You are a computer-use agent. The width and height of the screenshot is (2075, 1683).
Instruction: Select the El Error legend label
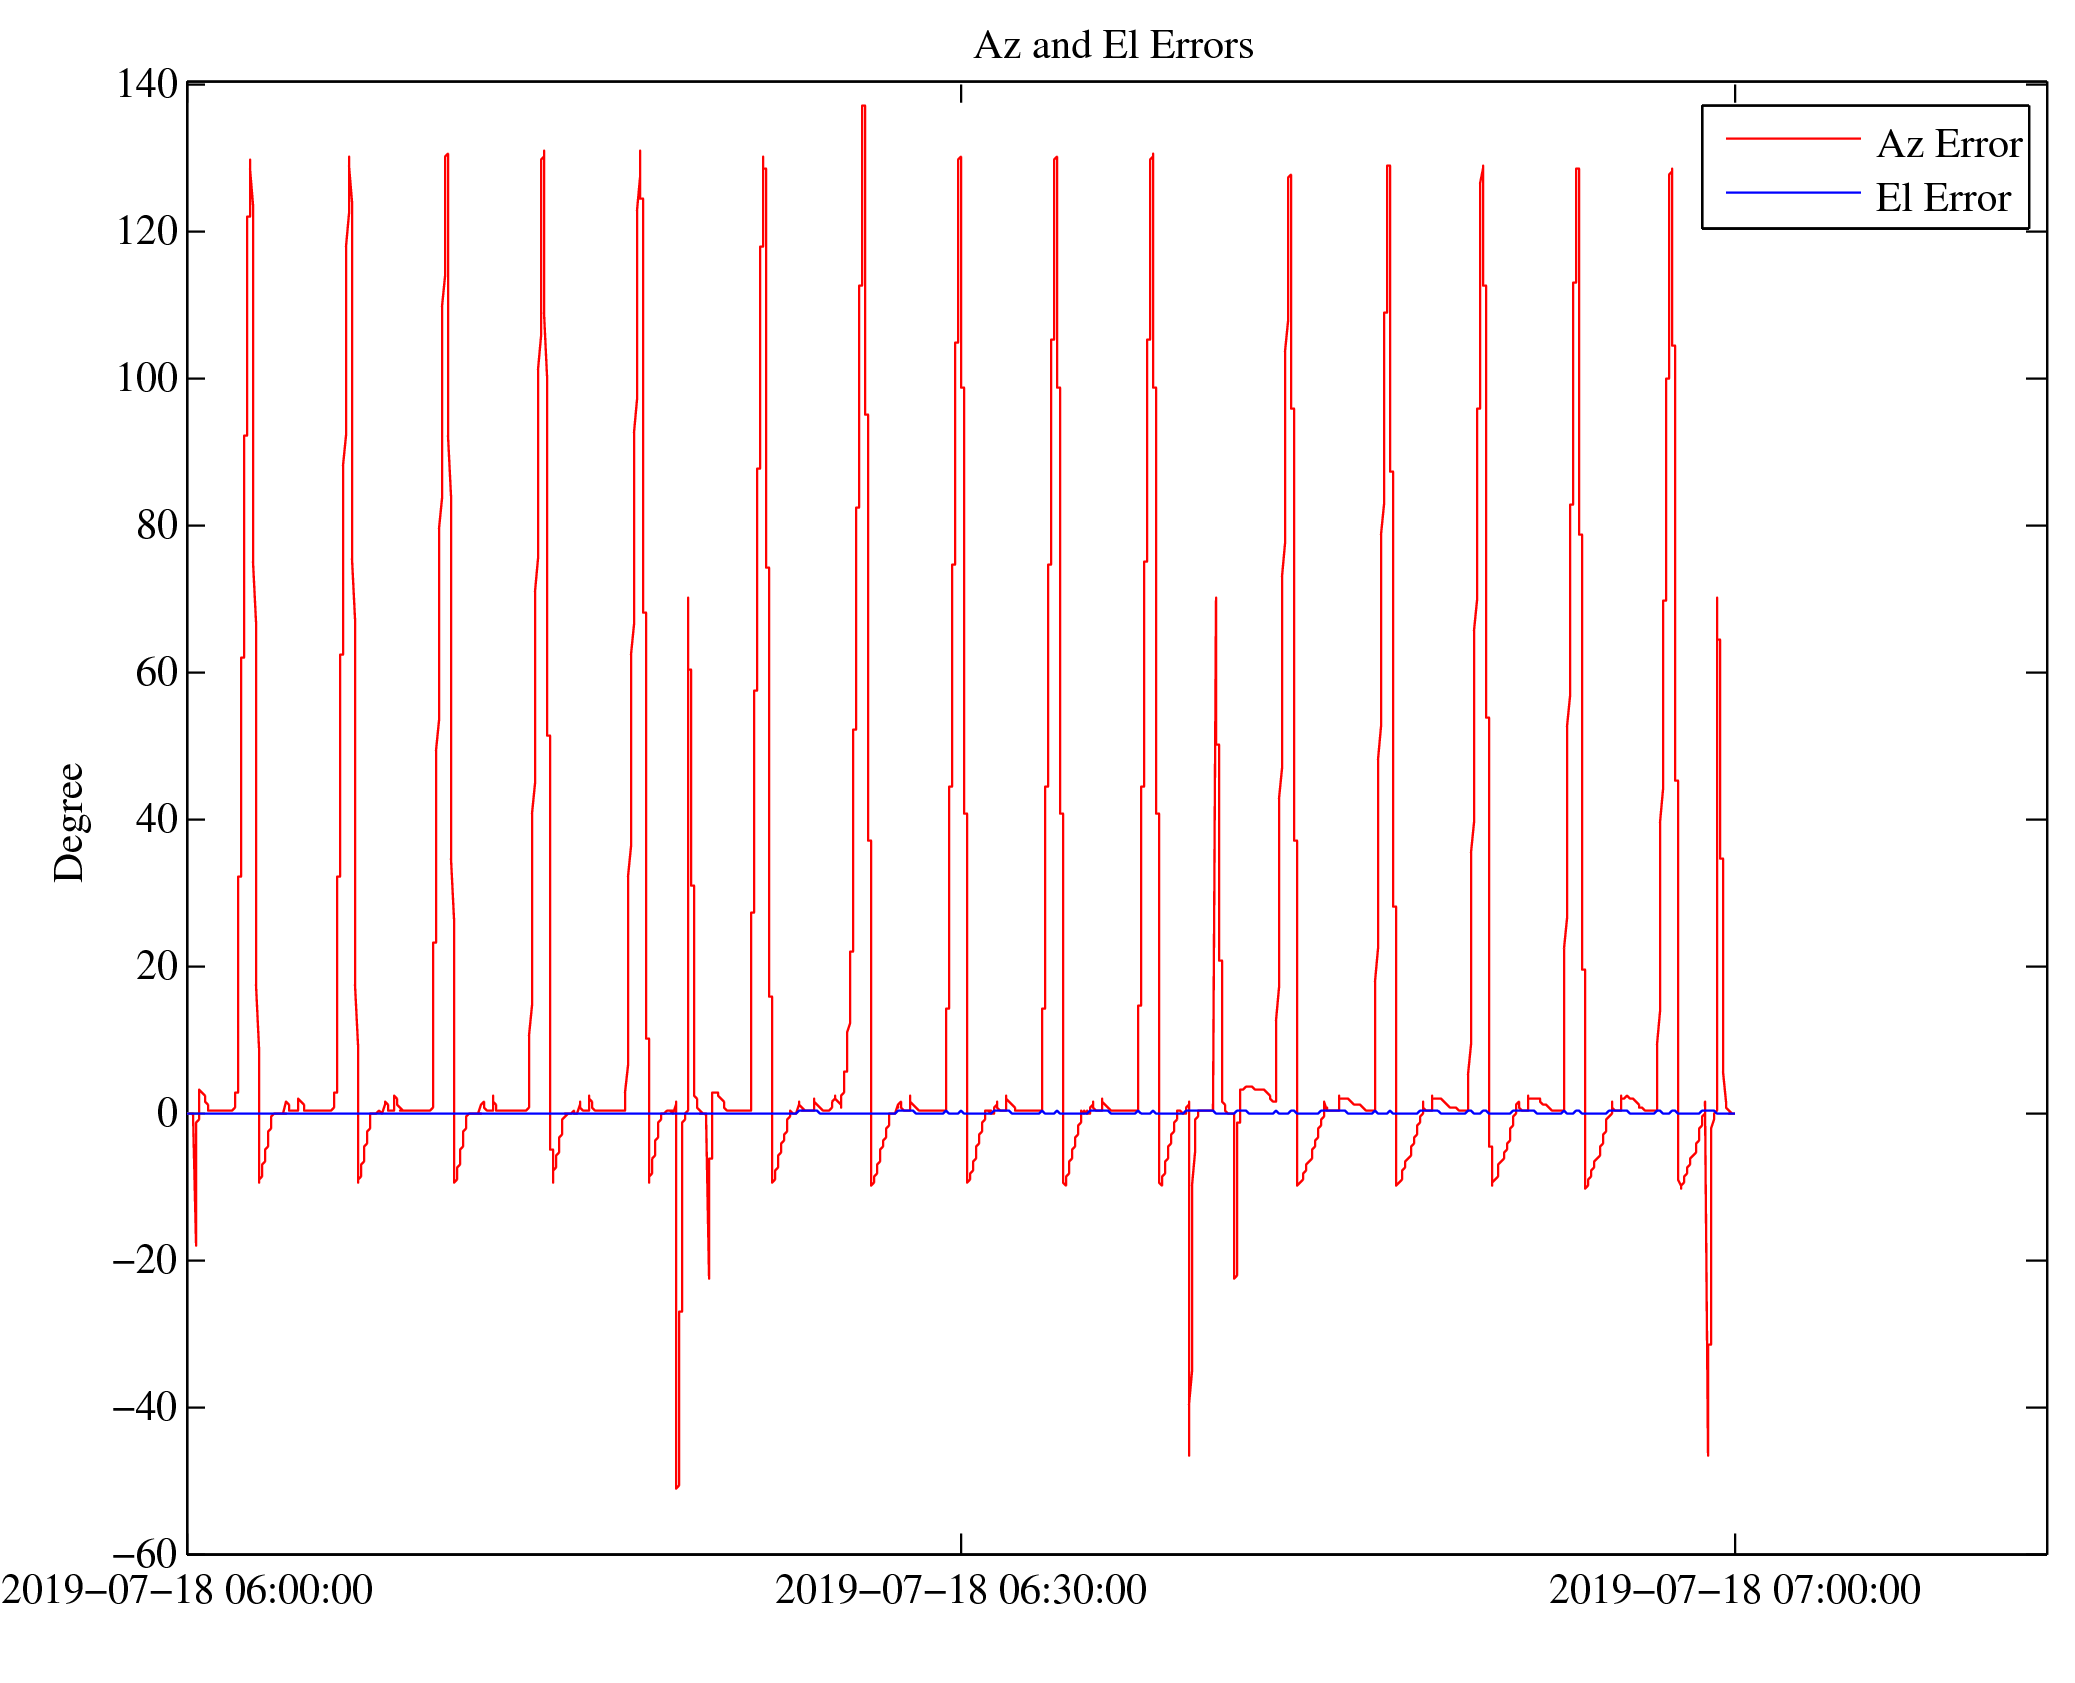[1942, 199]
